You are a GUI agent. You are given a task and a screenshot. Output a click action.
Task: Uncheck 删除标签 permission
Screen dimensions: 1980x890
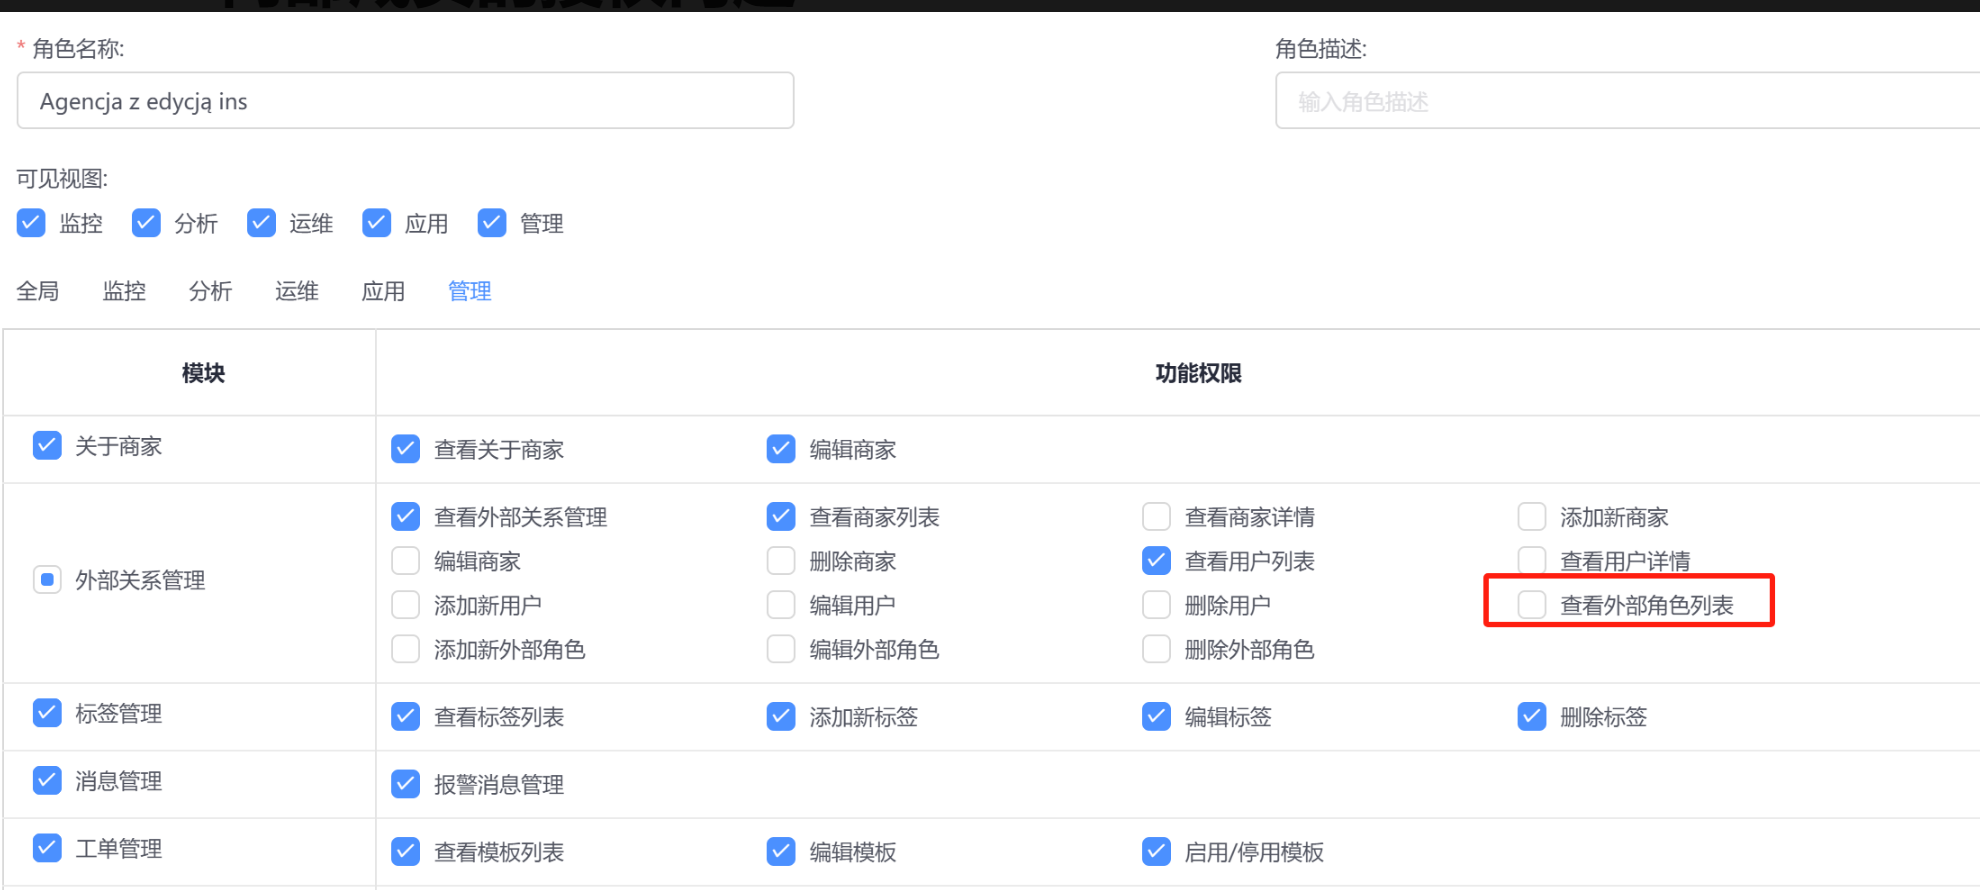point(1532,716)
